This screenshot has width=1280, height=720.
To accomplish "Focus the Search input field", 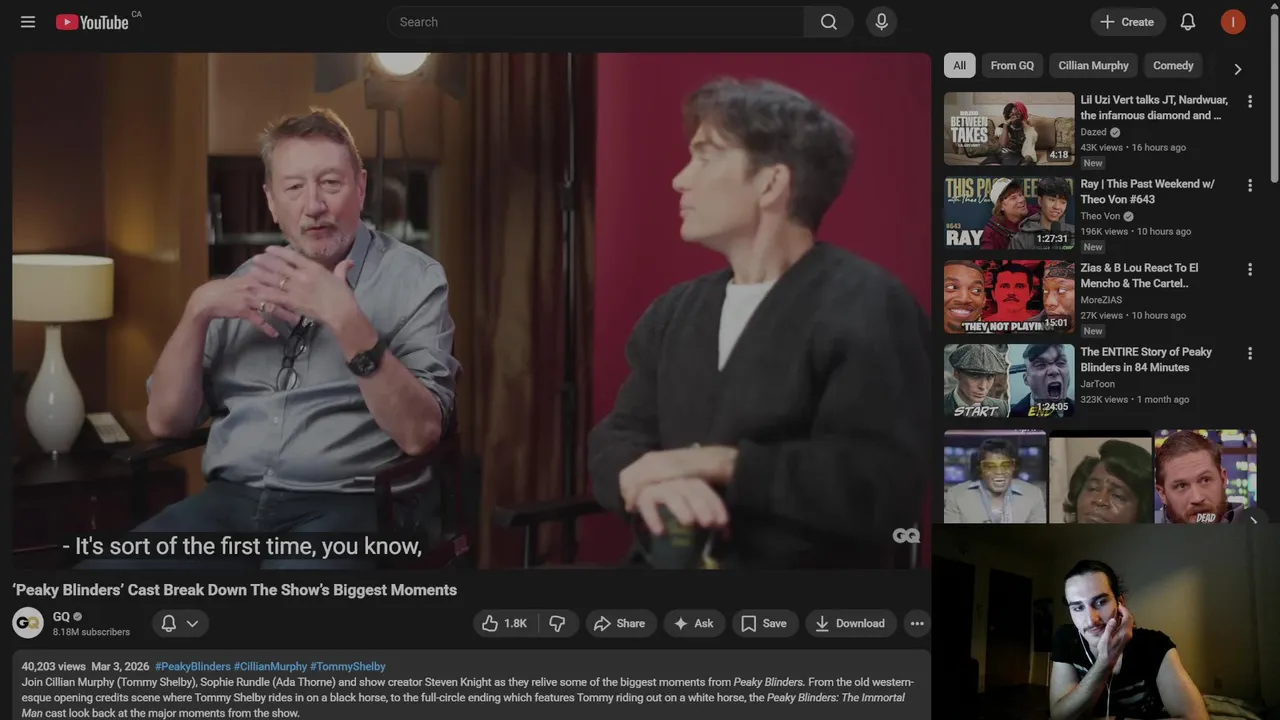I will click(595, 22).
